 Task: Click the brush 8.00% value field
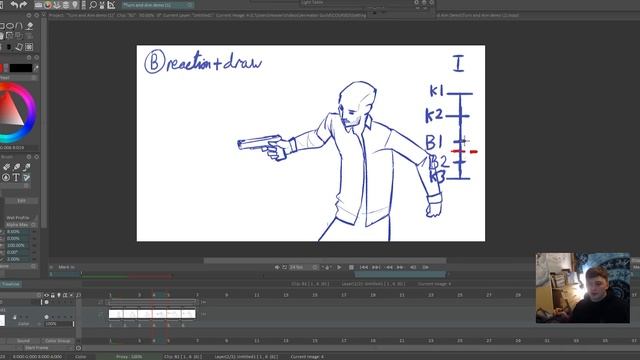tap(18, 232)
